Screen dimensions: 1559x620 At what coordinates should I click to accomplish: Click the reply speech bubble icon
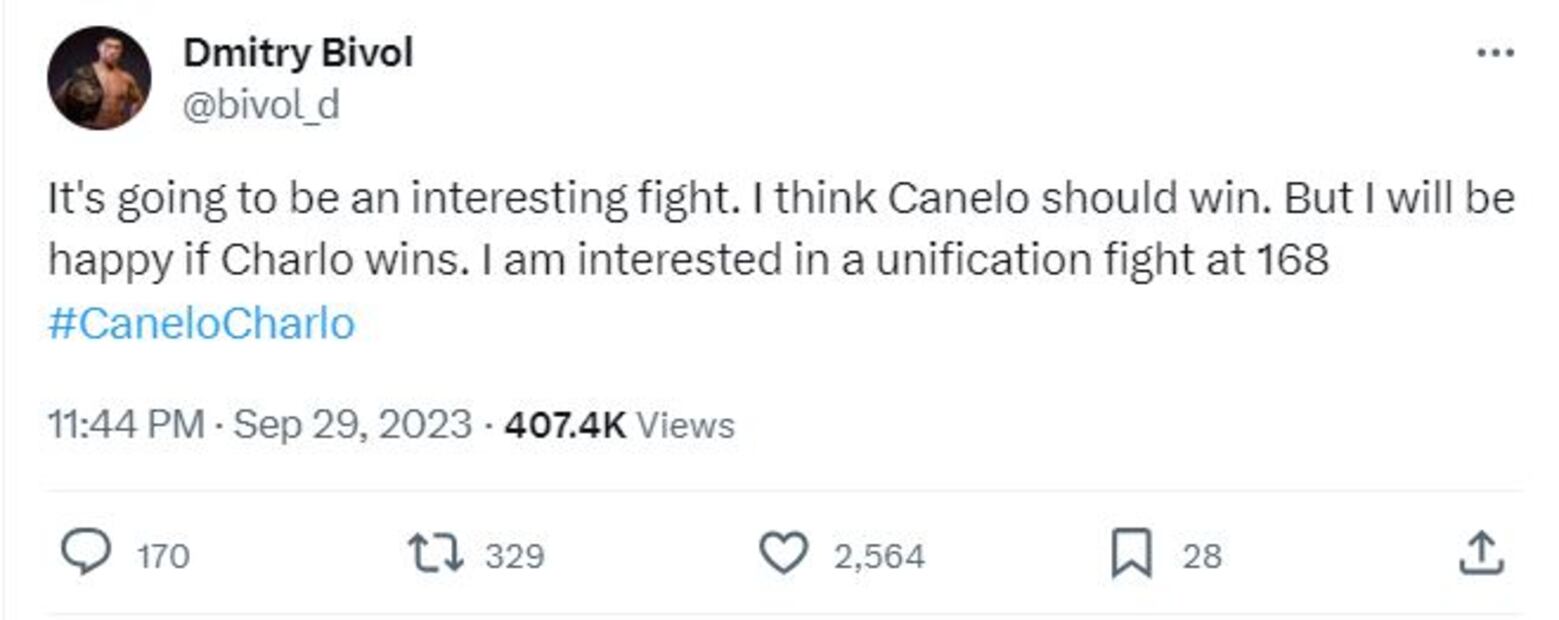coord(87,553)
